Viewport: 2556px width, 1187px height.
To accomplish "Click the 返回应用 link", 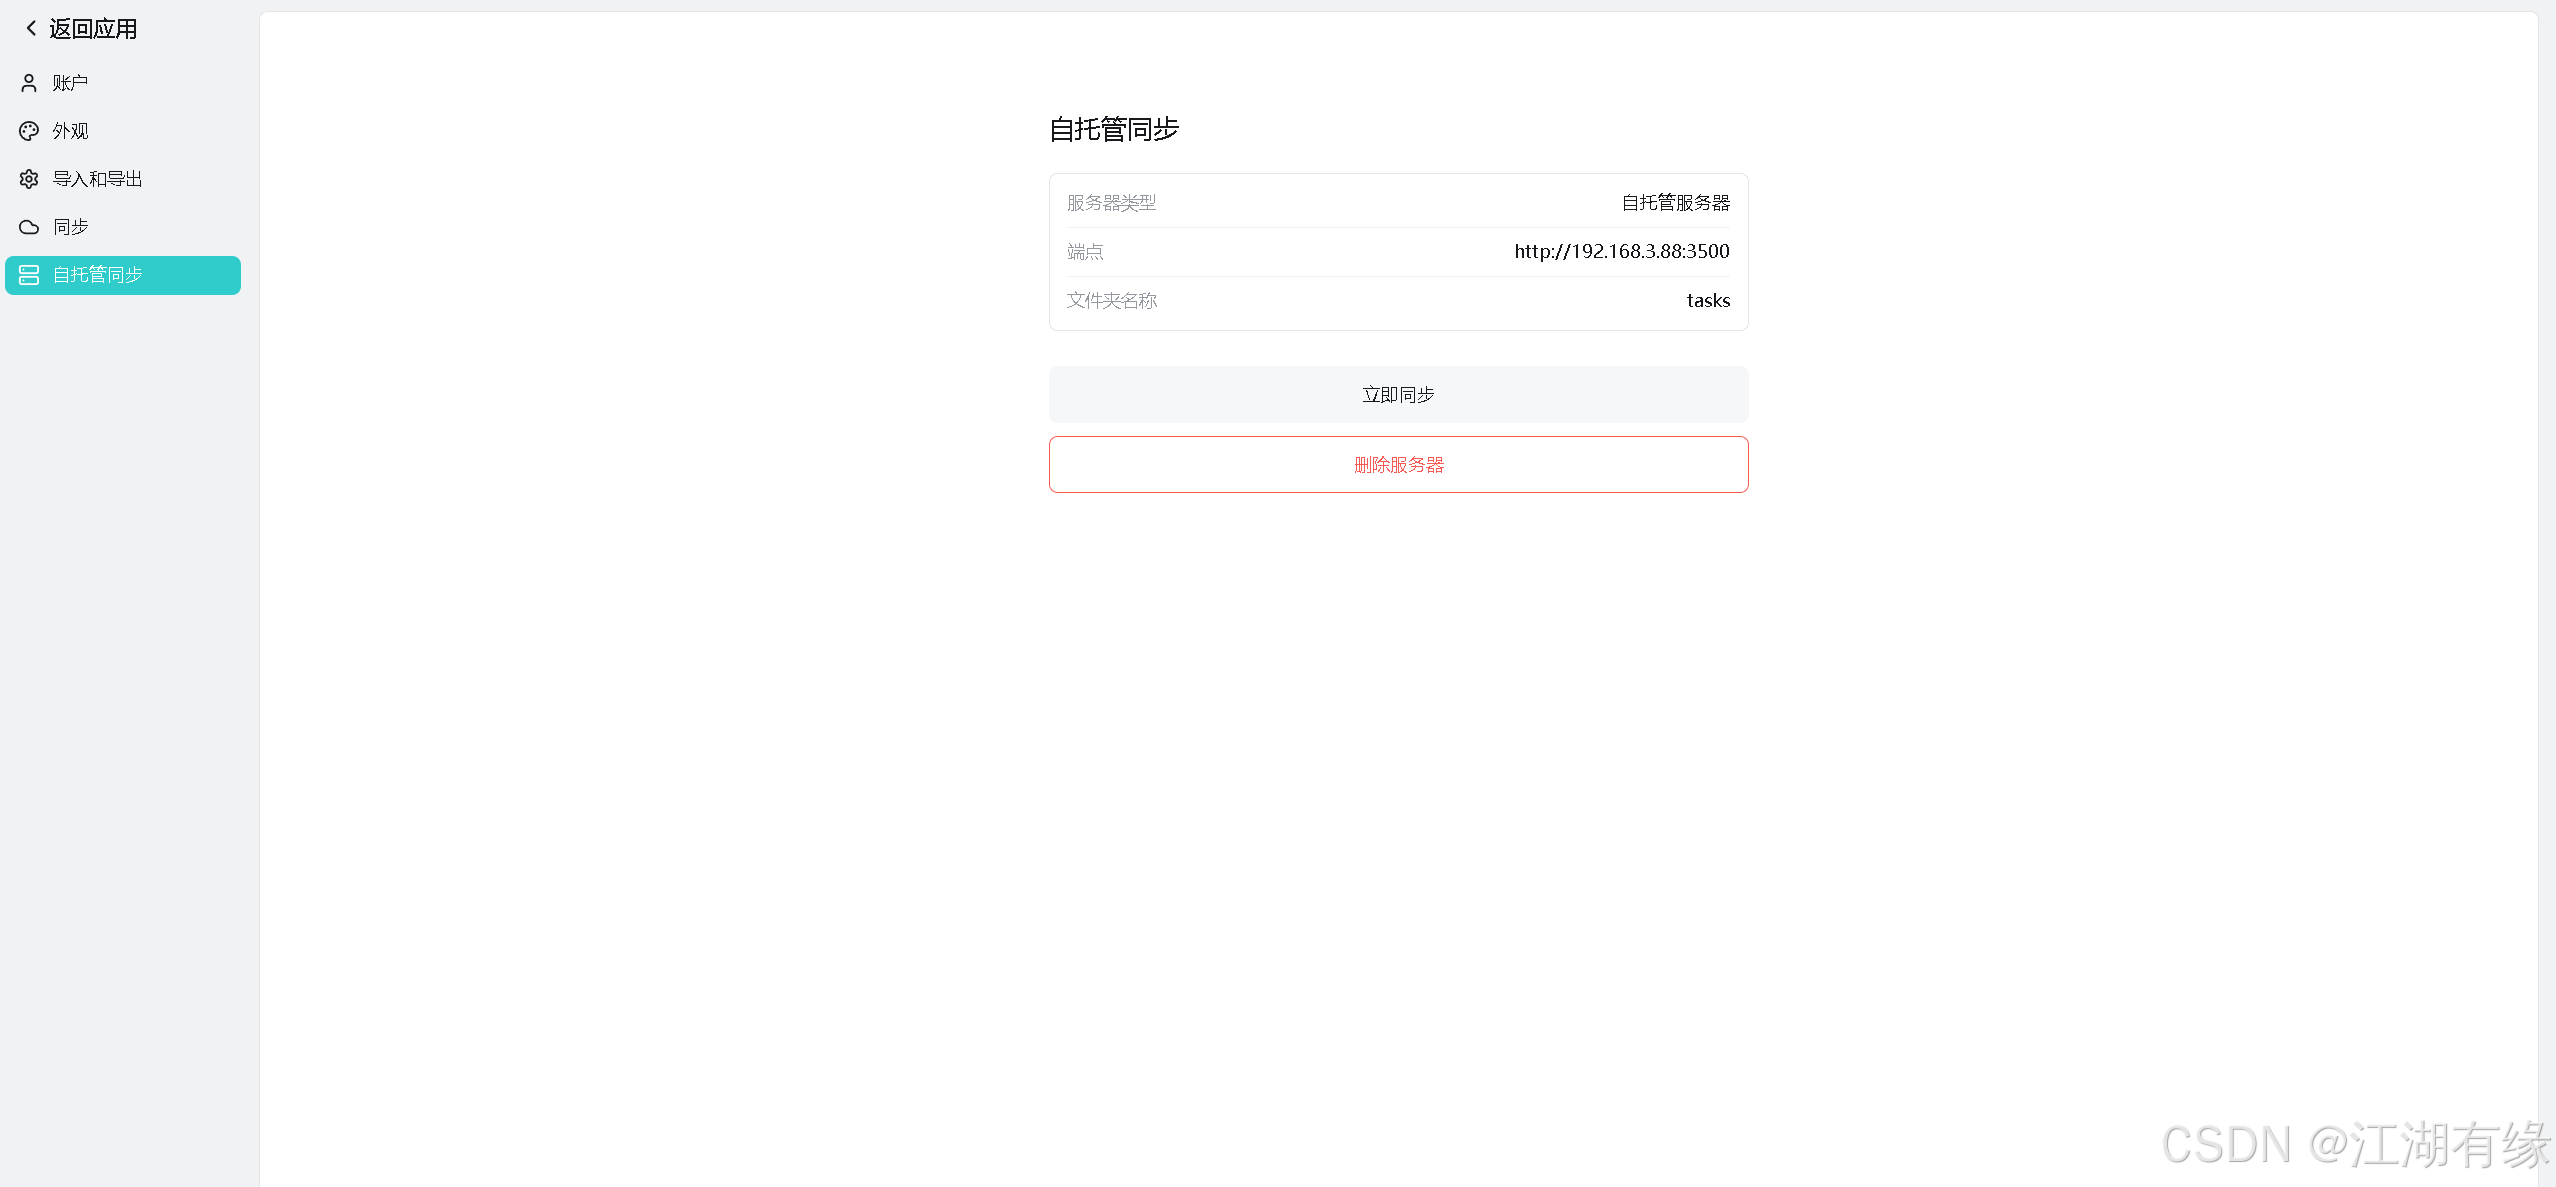I will coord(91,28).
